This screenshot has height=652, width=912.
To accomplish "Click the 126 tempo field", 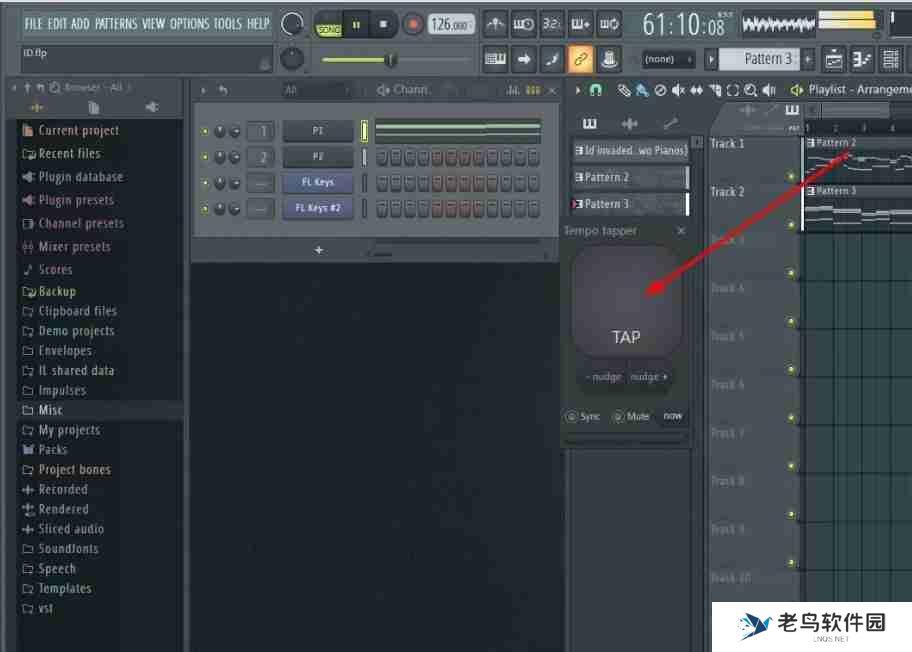I will pos(451,24).
